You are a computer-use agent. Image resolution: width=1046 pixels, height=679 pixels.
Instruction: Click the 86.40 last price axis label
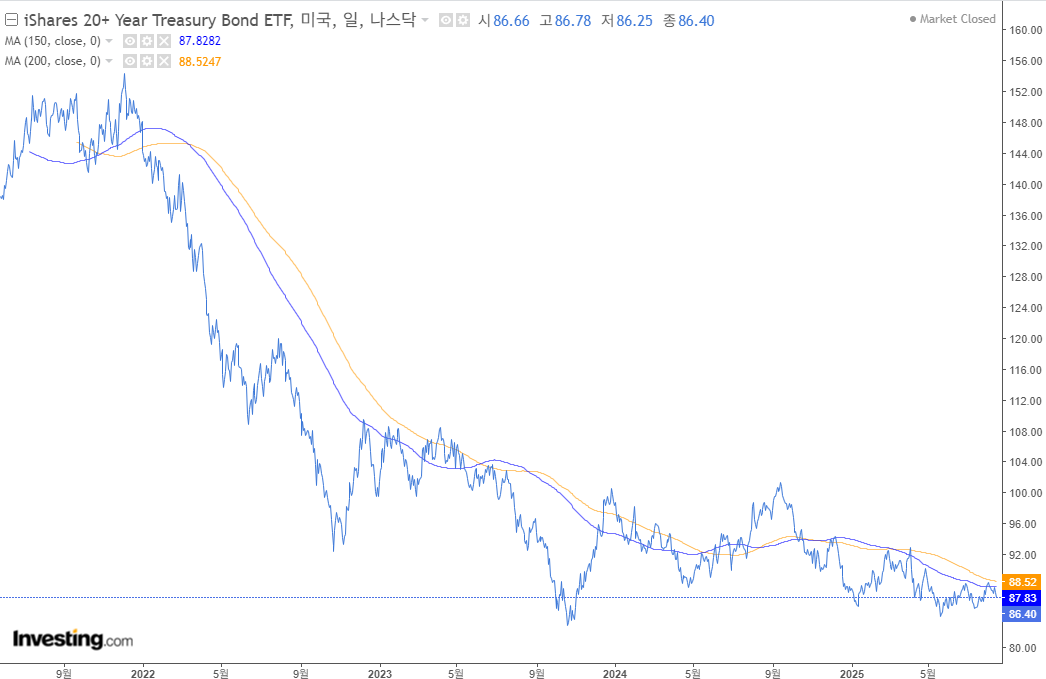coord(1022,614)
